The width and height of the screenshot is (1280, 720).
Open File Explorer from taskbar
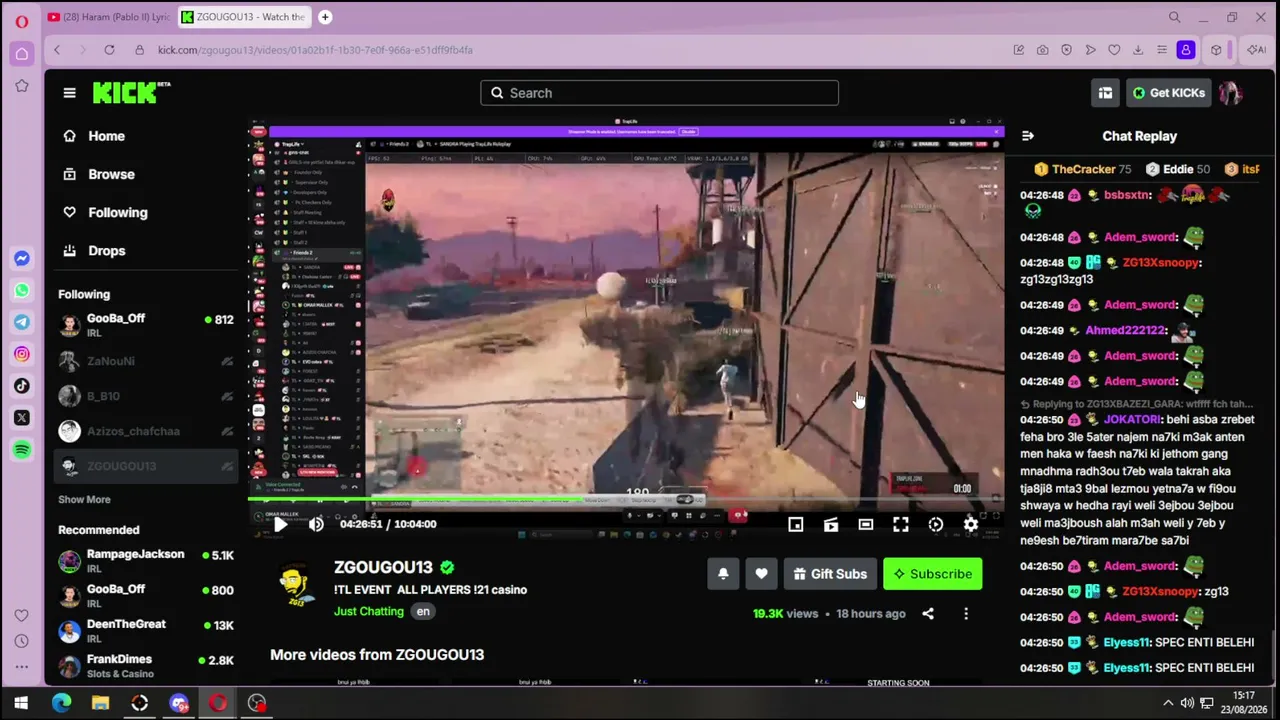[100, 703]
